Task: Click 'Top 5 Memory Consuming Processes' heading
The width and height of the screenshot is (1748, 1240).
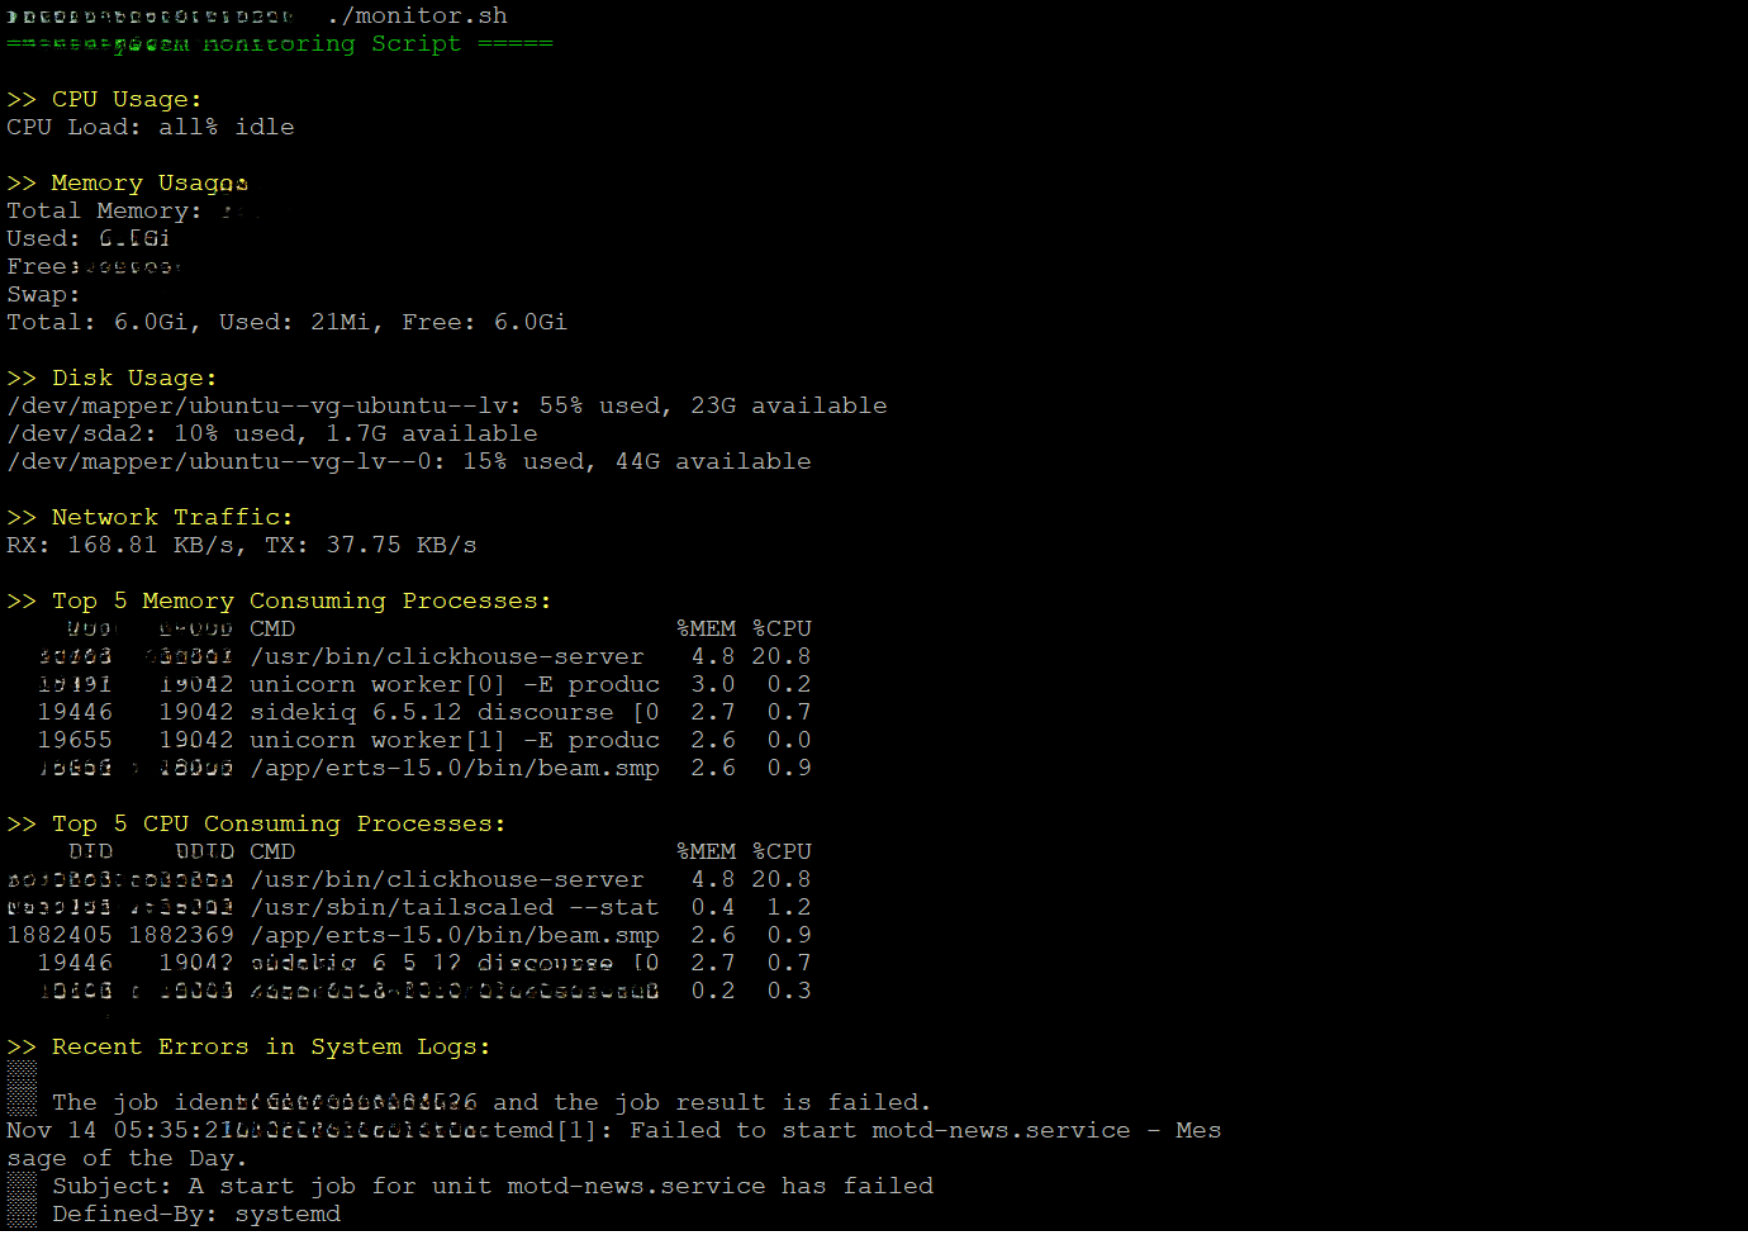Action: (279, 601)
